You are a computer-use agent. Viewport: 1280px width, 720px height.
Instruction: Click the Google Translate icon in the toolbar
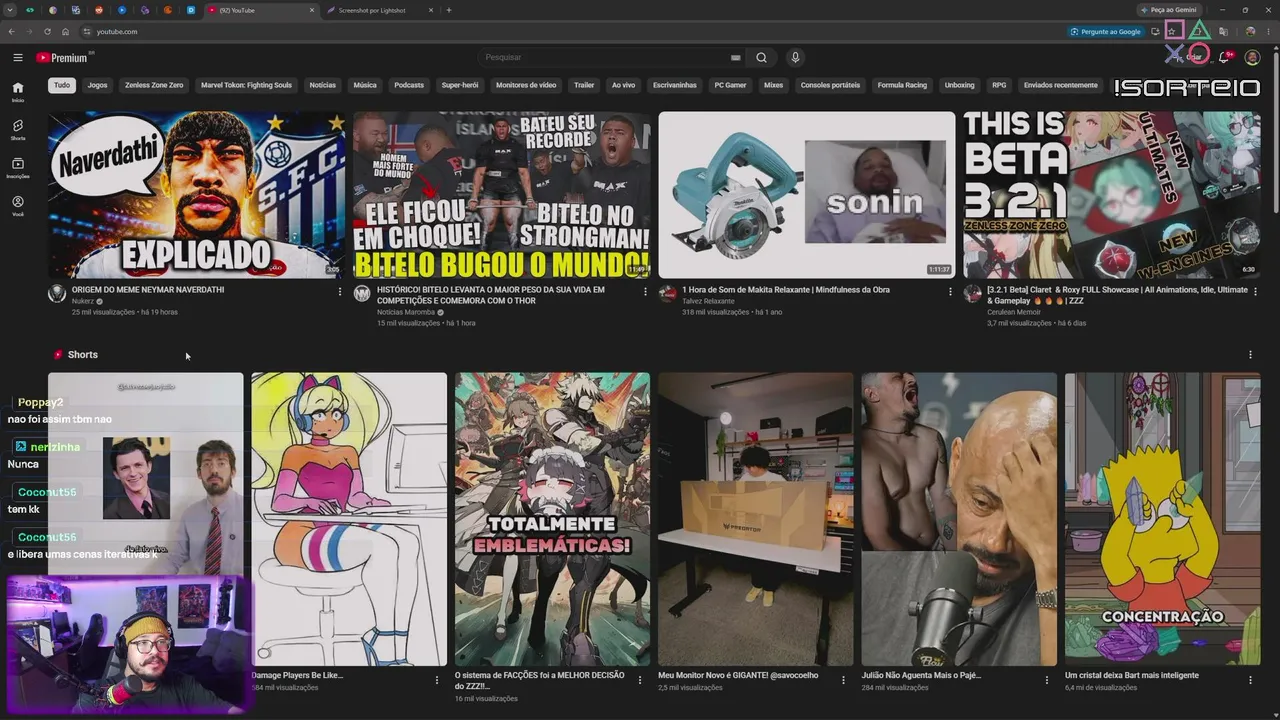coord(1222,31)
